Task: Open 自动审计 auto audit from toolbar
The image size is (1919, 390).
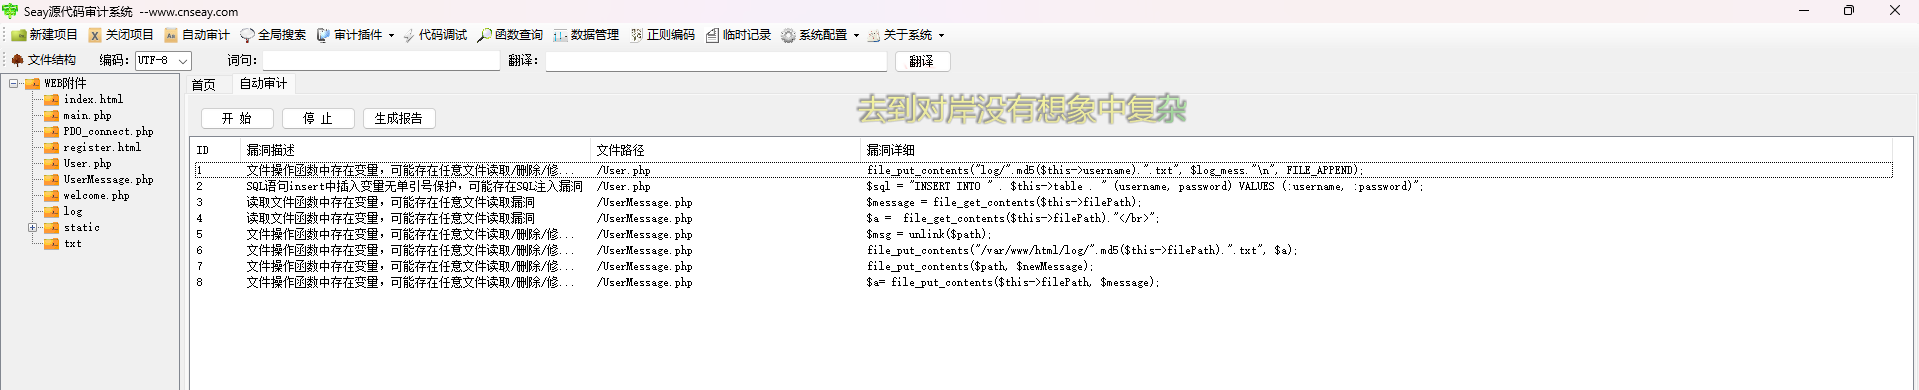Action: tap(197, 35)
